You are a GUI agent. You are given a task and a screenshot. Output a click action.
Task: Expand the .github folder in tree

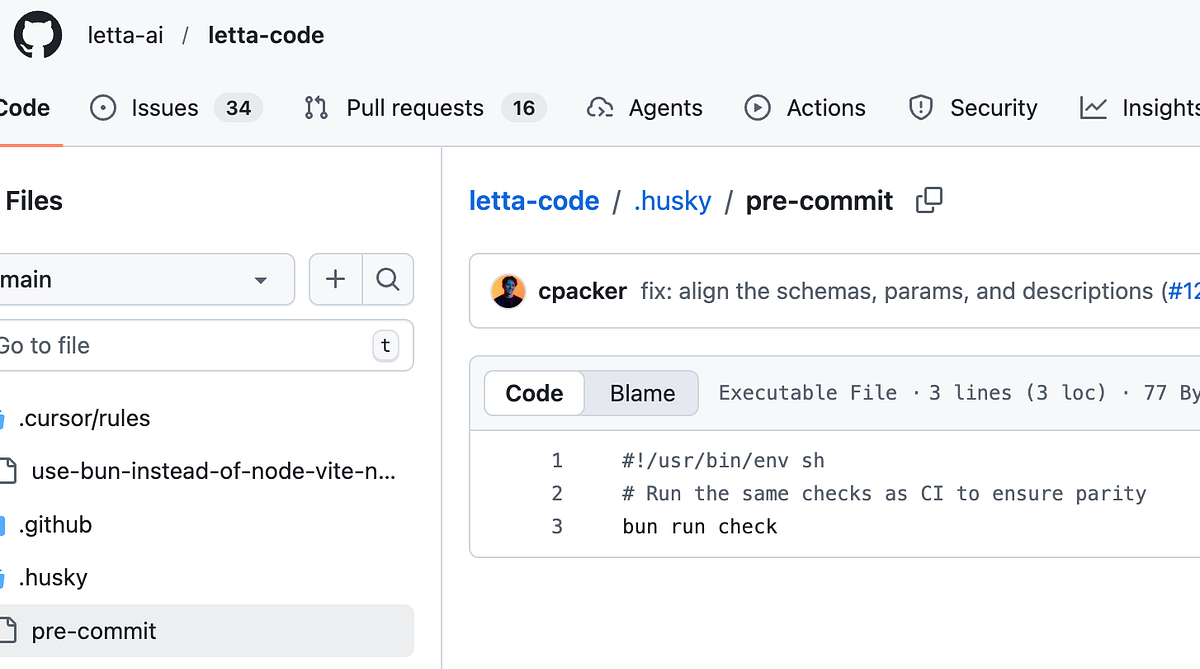pos(55,524)
